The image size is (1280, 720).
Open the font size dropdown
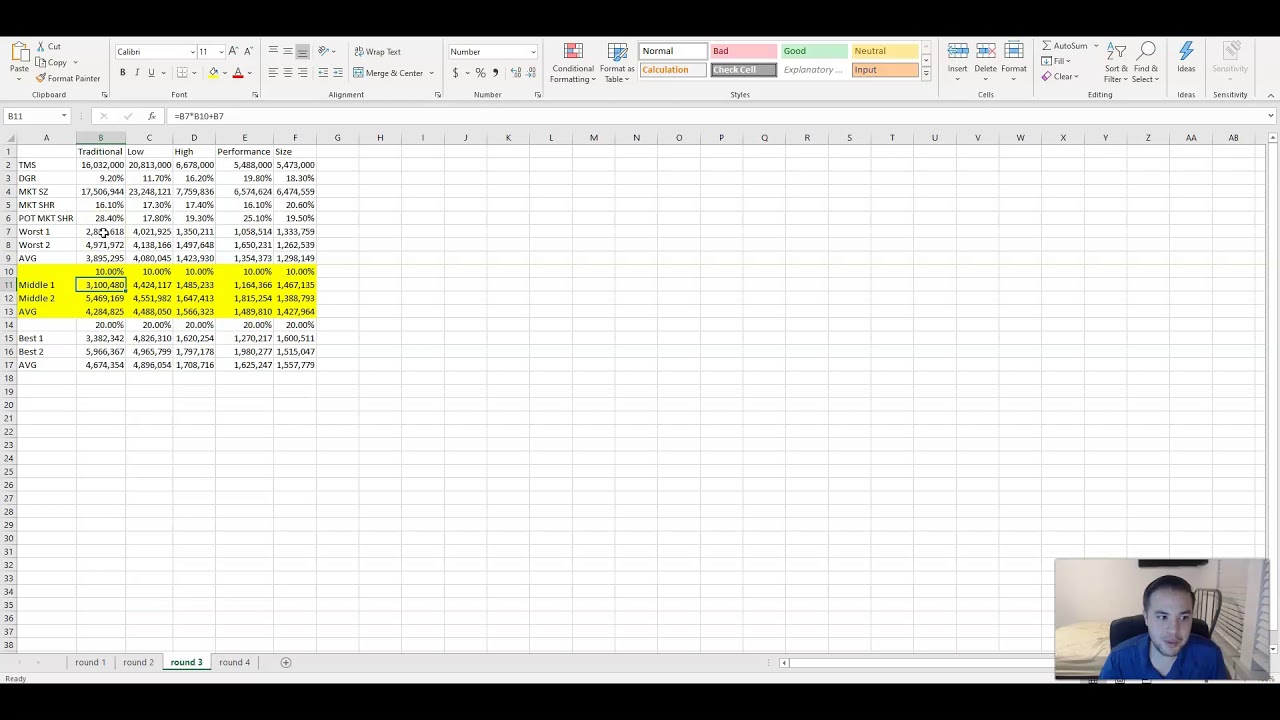click(x=221, y=52)
